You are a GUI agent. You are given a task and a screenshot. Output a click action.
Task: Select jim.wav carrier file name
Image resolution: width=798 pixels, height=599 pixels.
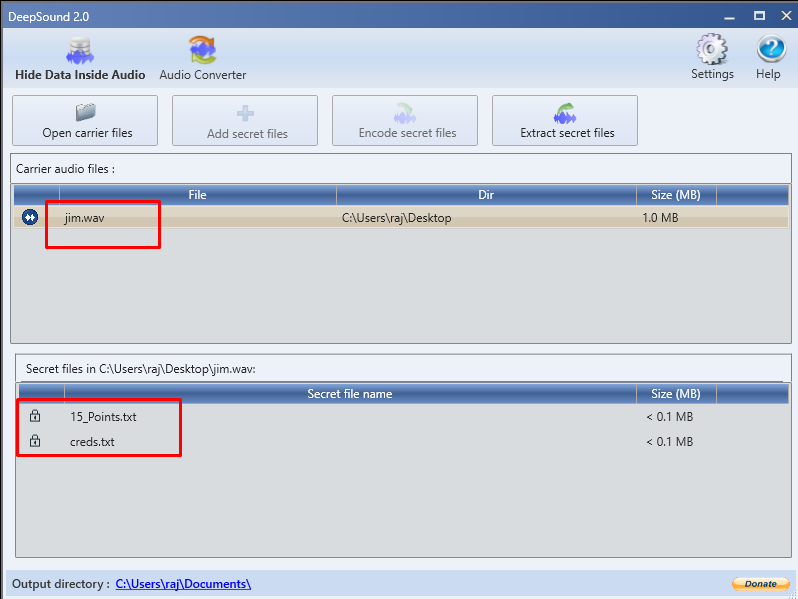[84, 218]
